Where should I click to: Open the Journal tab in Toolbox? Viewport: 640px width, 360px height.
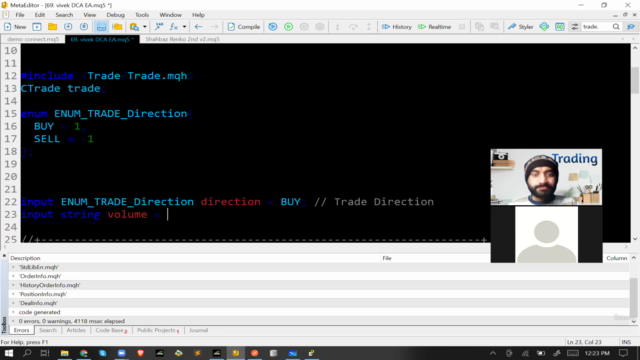[x=198, y=330]
